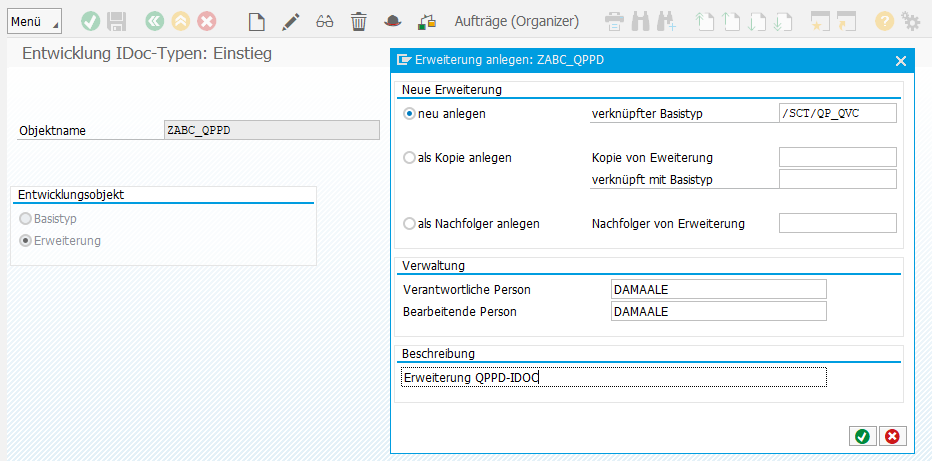Open Aufträge (Organizer)
This screenshot has width=932, height=461.
[516, 21]
